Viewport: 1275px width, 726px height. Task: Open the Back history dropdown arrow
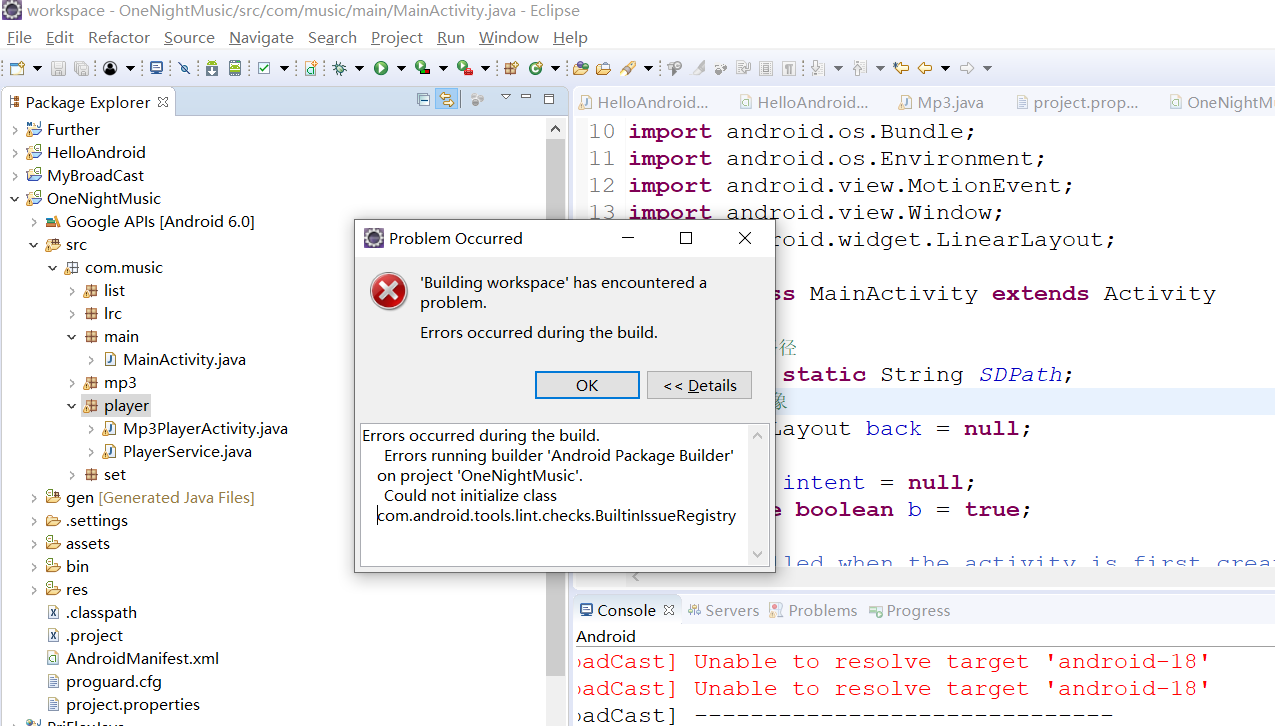945,68
